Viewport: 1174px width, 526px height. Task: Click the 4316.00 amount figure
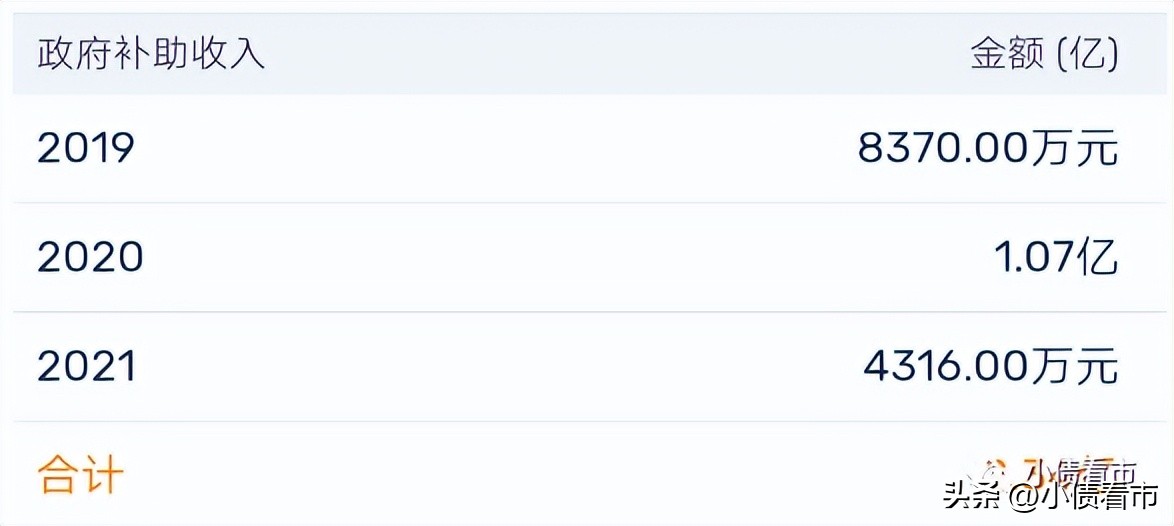946,367
